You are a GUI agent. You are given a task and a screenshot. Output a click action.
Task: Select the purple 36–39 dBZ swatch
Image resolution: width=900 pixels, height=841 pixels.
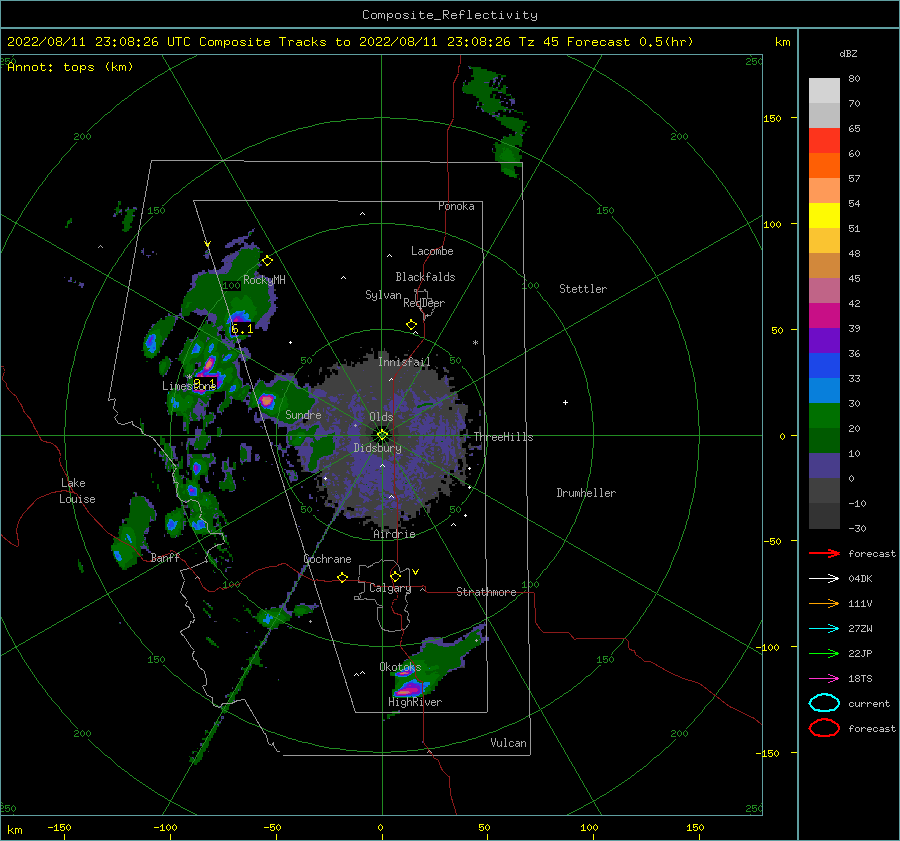tap(824, 341)
